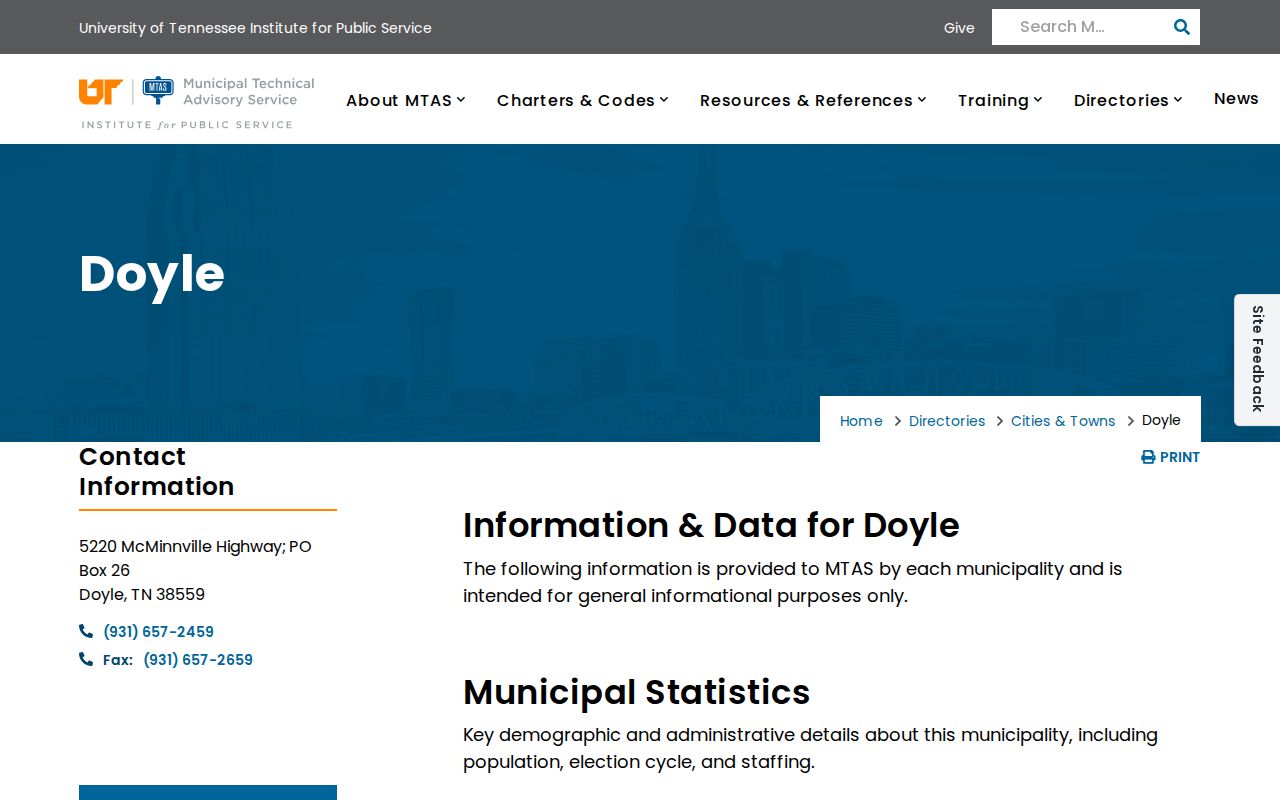Open the Resources & References dropdown
The image size is (1280, 800).
(x=813, y=100)
